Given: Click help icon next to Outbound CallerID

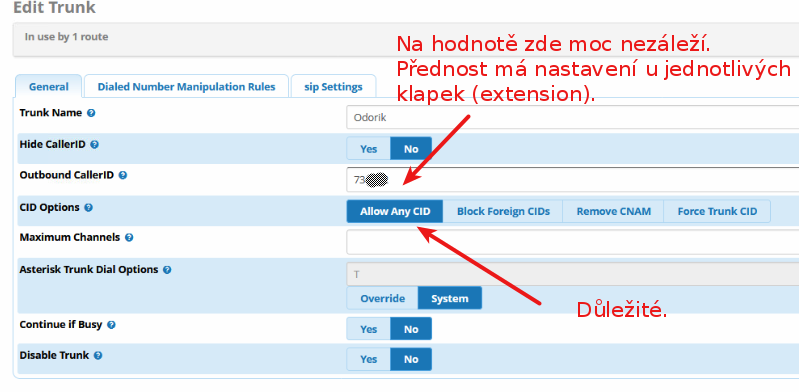Looking at the screenshot, I should [x=122, y=175].
